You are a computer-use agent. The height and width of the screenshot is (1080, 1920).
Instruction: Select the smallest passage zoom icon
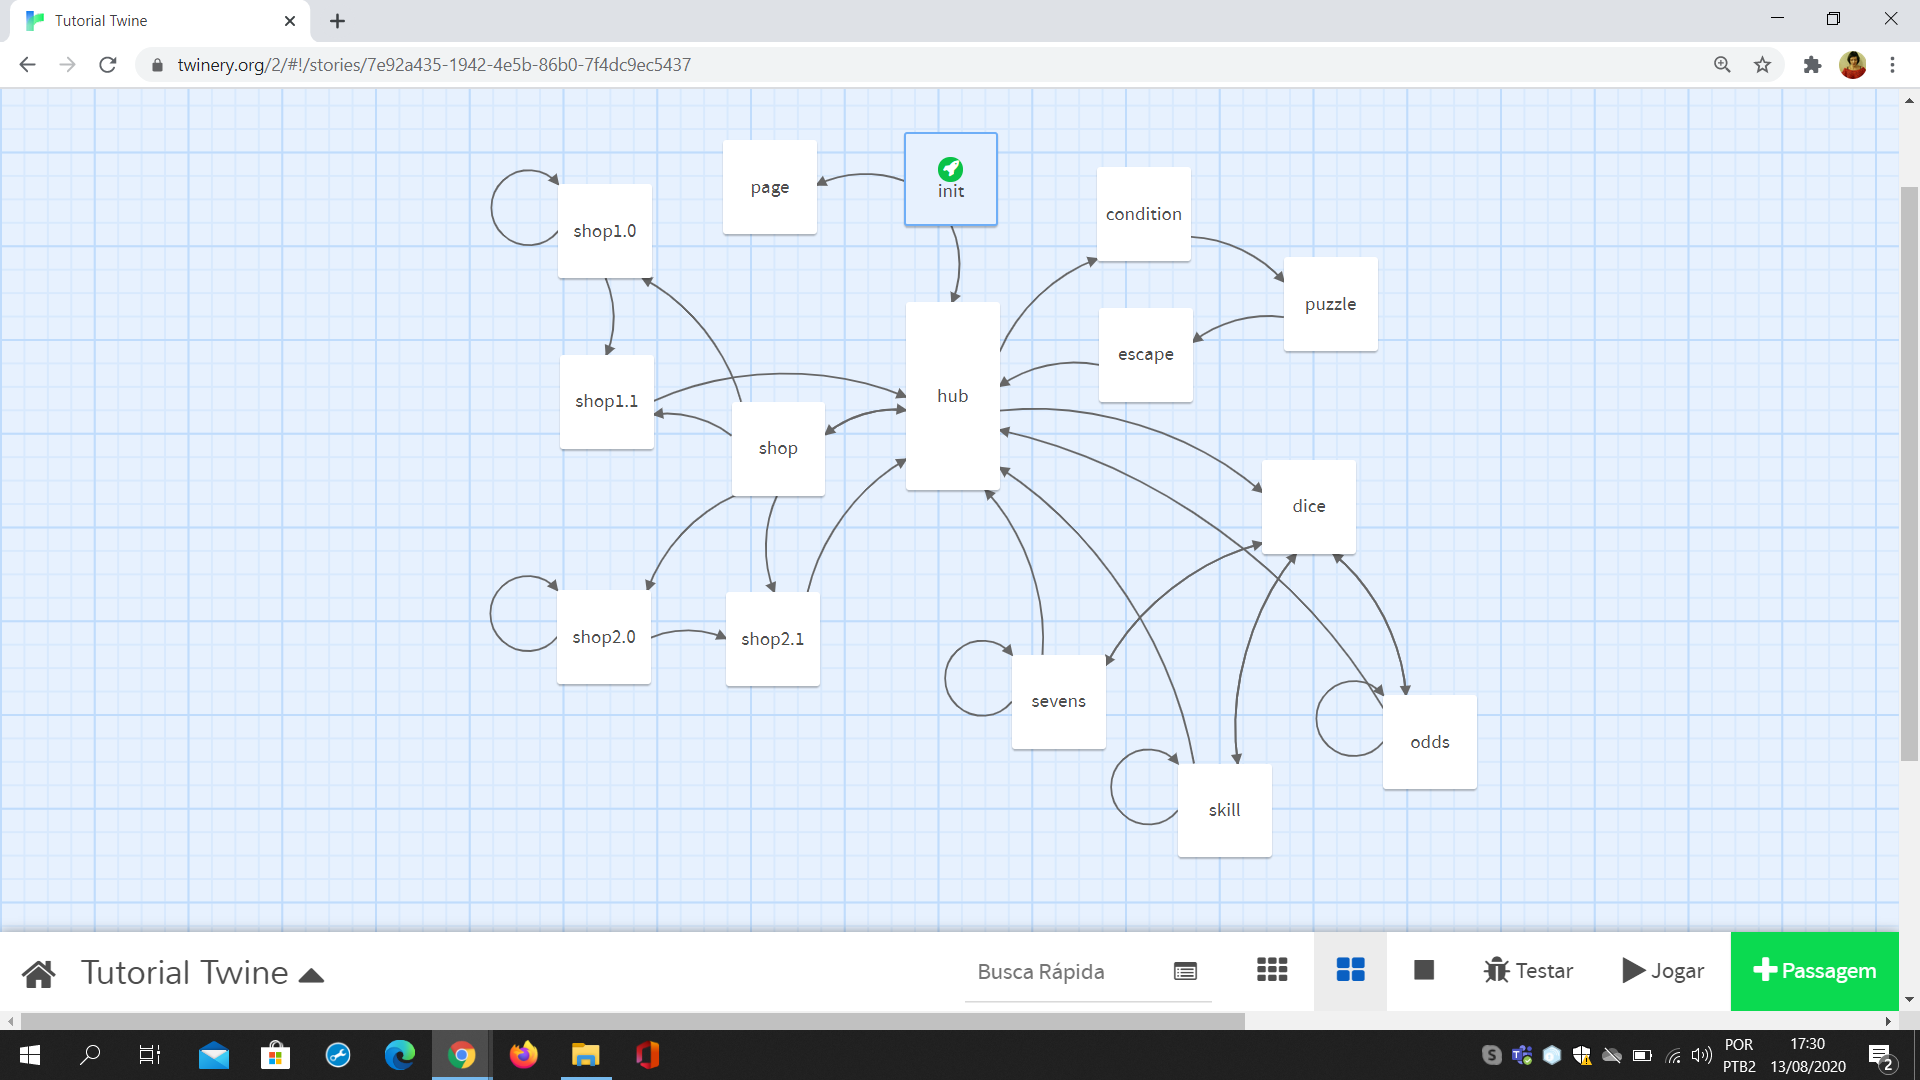pos(1271,971)
